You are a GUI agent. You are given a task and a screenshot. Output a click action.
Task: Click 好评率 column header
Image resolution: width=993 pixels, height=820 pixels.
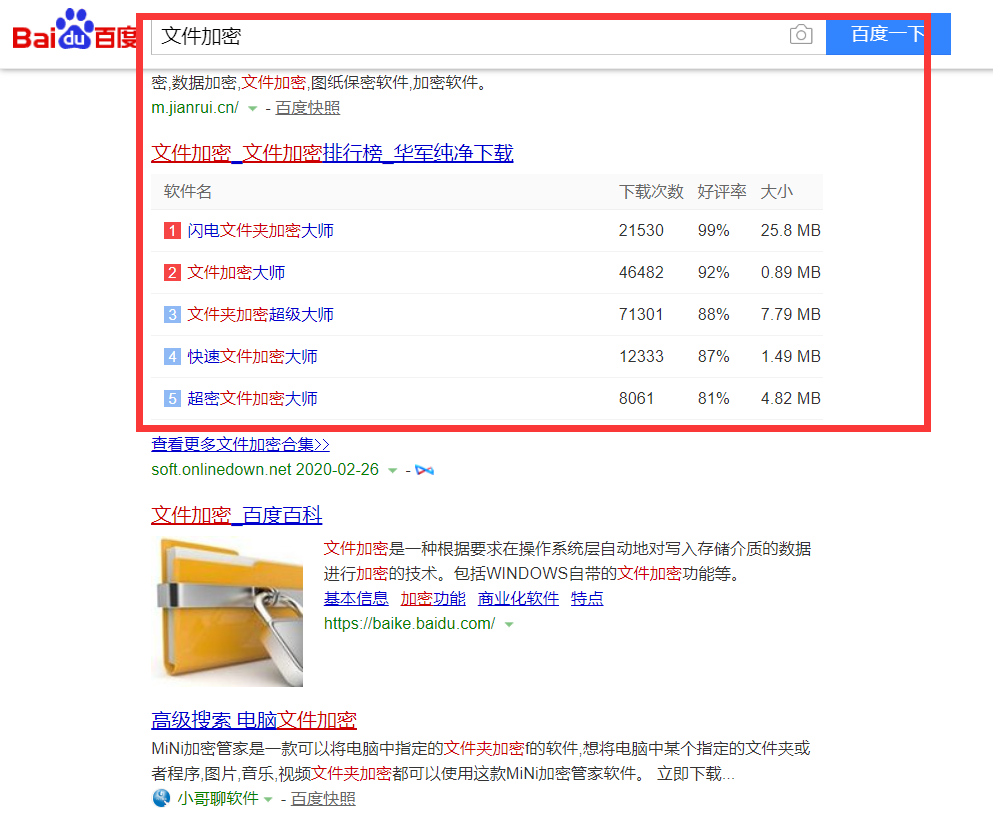pyautogui.click(x=722, y=192)
